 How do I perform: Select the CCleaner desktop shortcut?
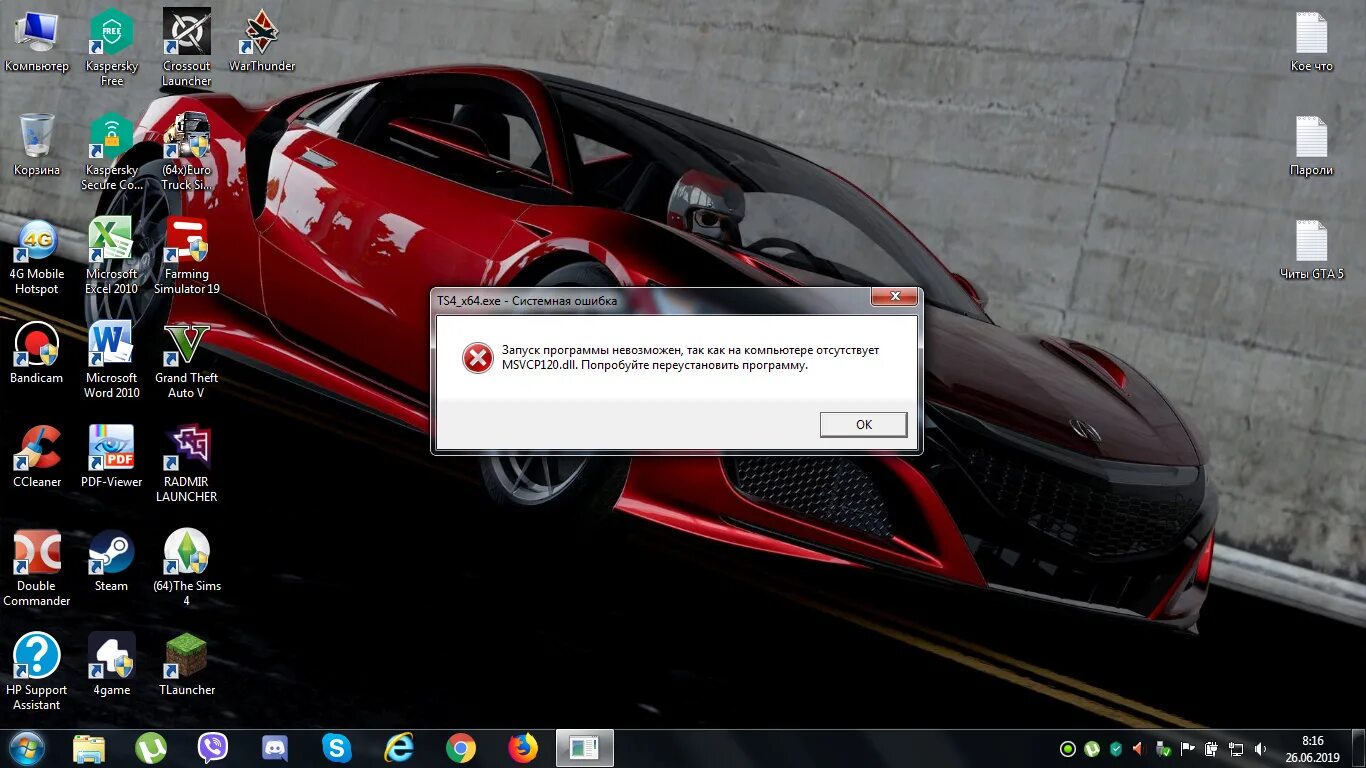pos(37,458)
